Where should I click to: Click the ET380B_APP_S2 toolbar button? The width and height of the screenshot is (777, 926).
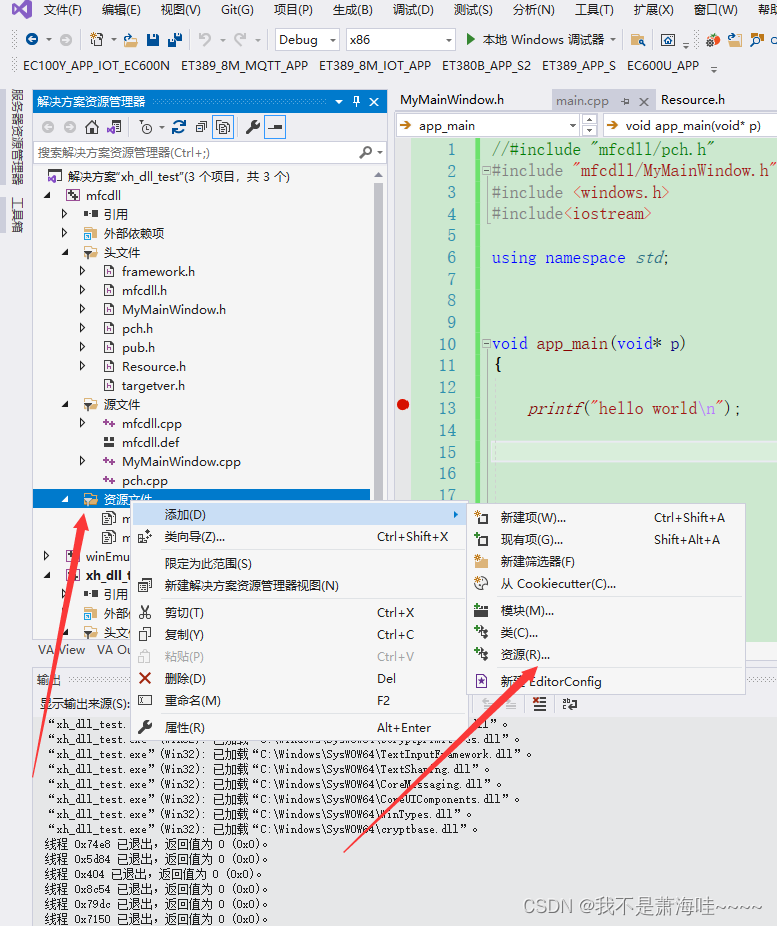point(487,66)
